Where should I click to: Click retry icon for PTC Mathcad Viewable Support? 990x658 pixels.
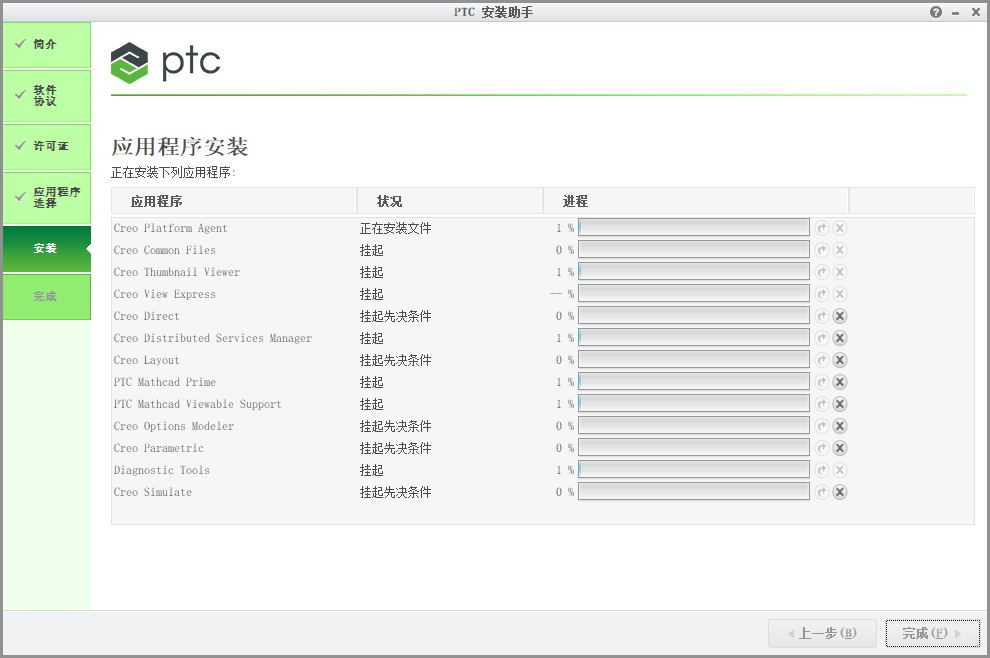[x=821, y=404]
